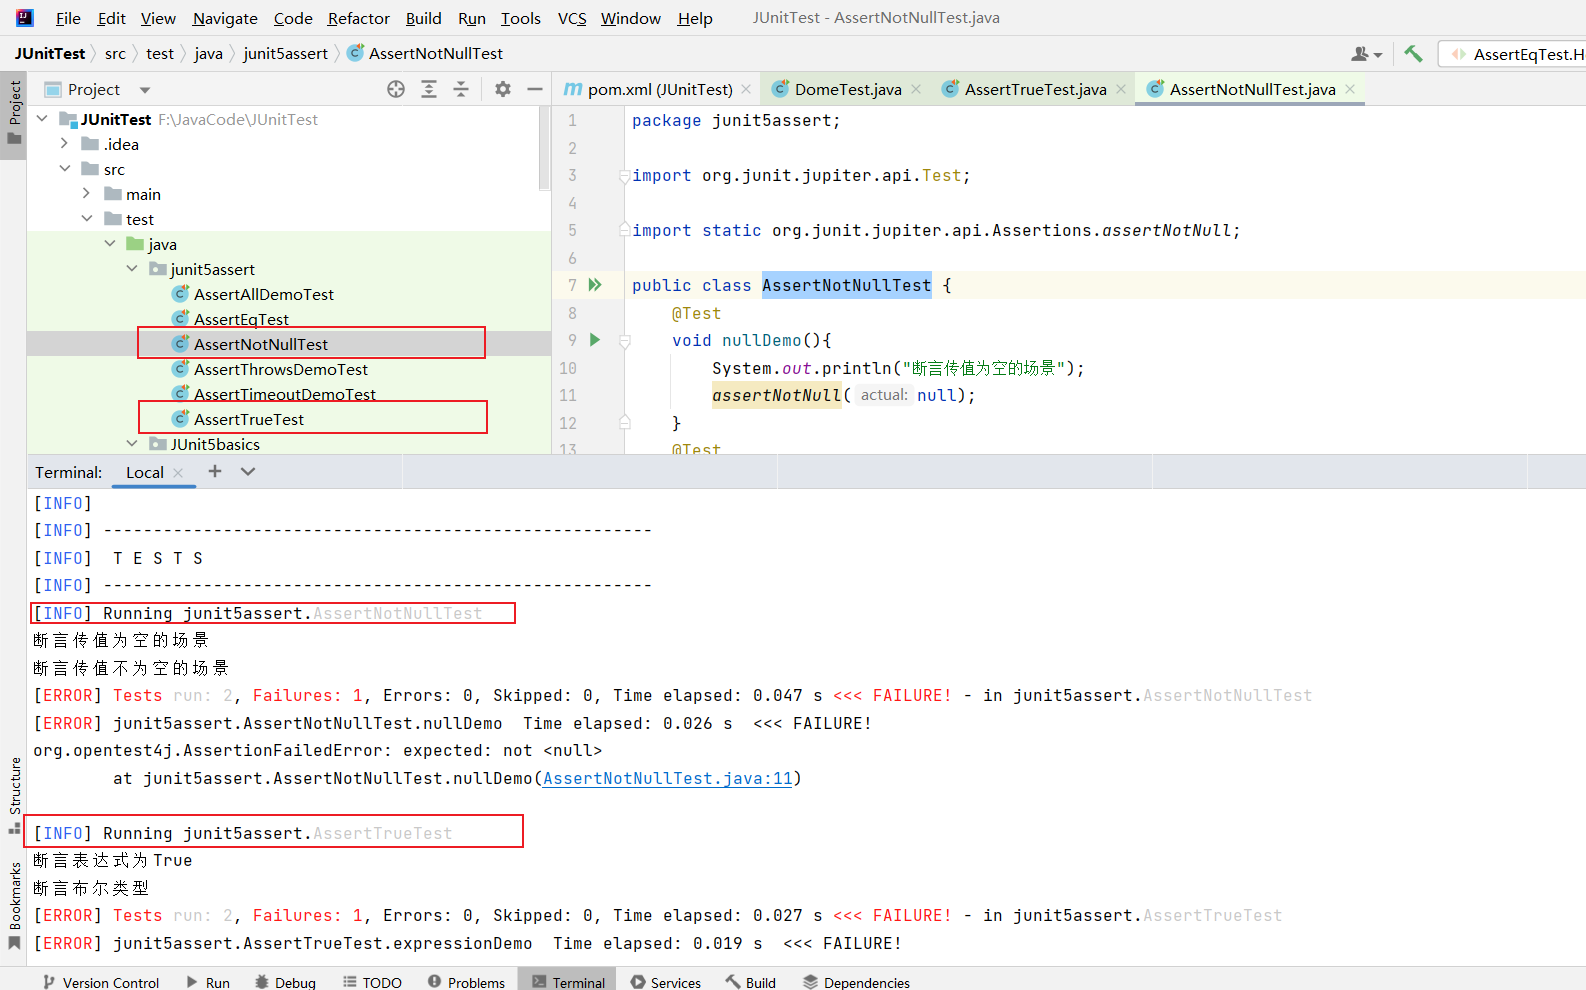Screen dimensions: 1586x990
Task: Open Project panel settings gear
Action: tap(503, 90)
